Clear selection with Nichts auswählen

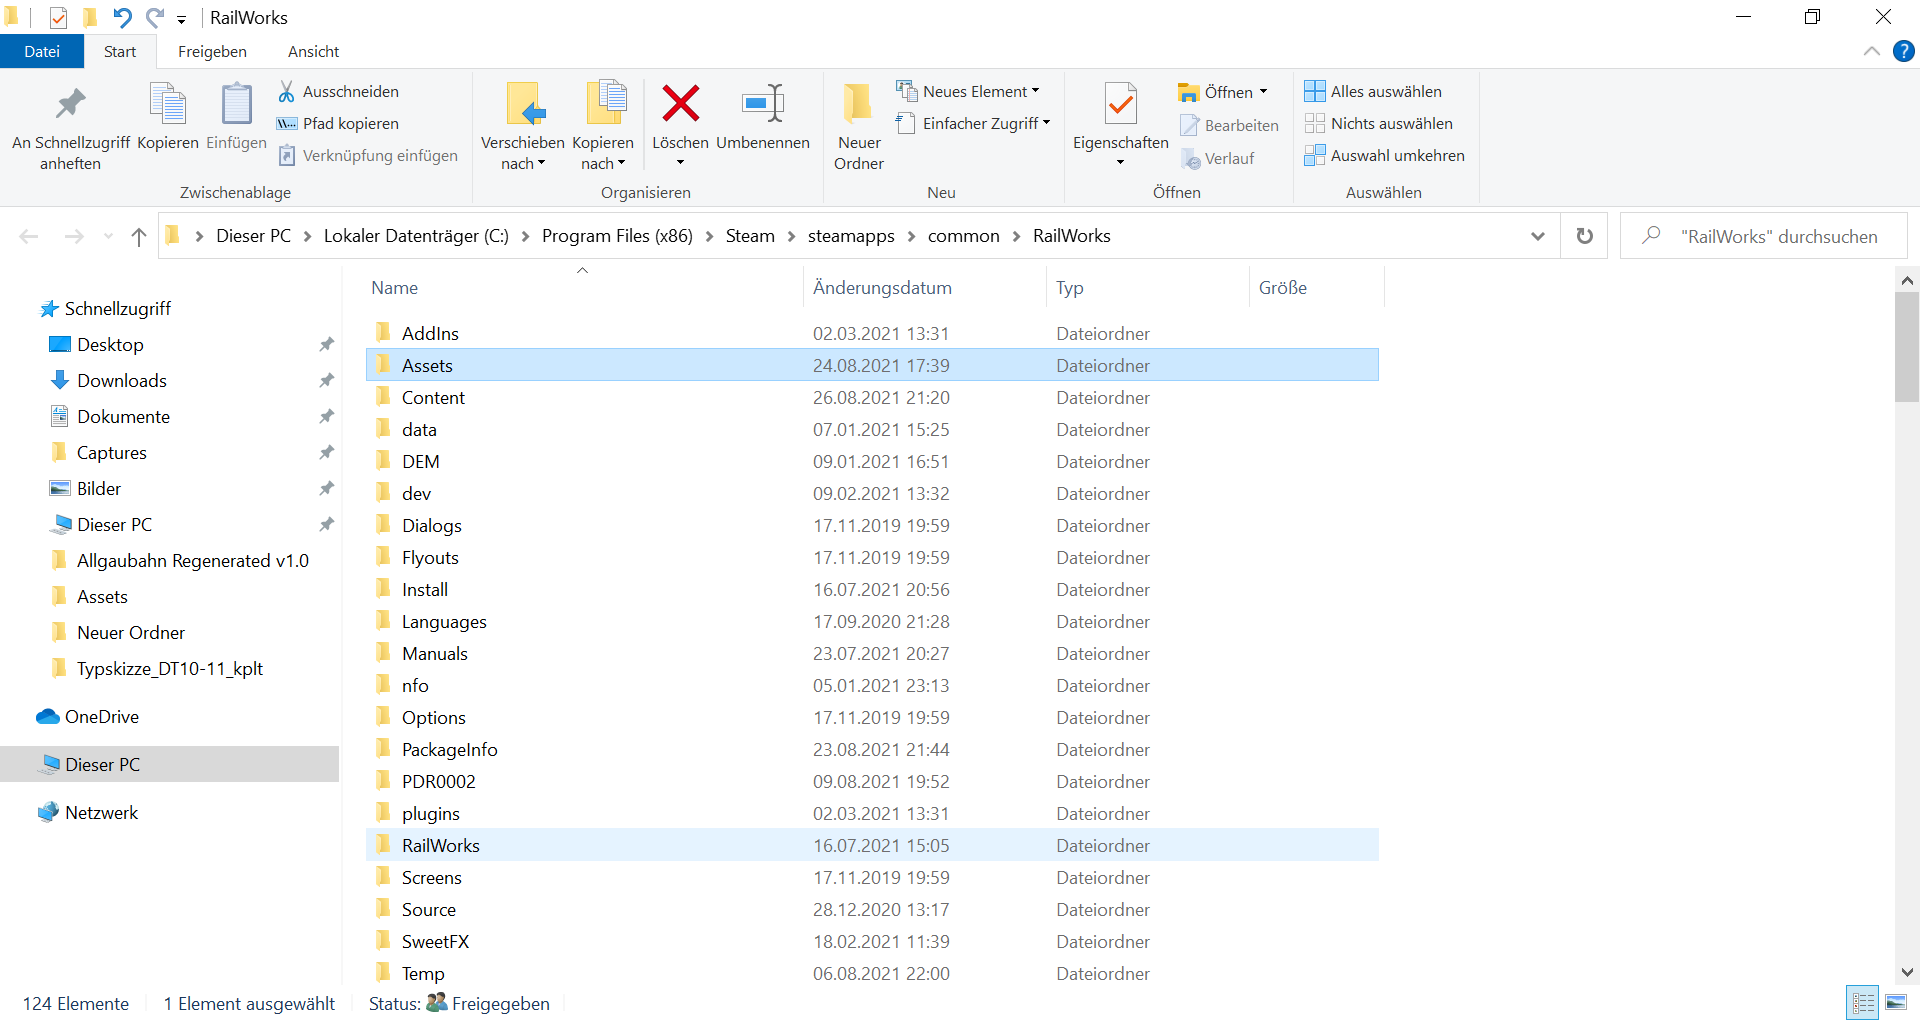click(1379, 123)
